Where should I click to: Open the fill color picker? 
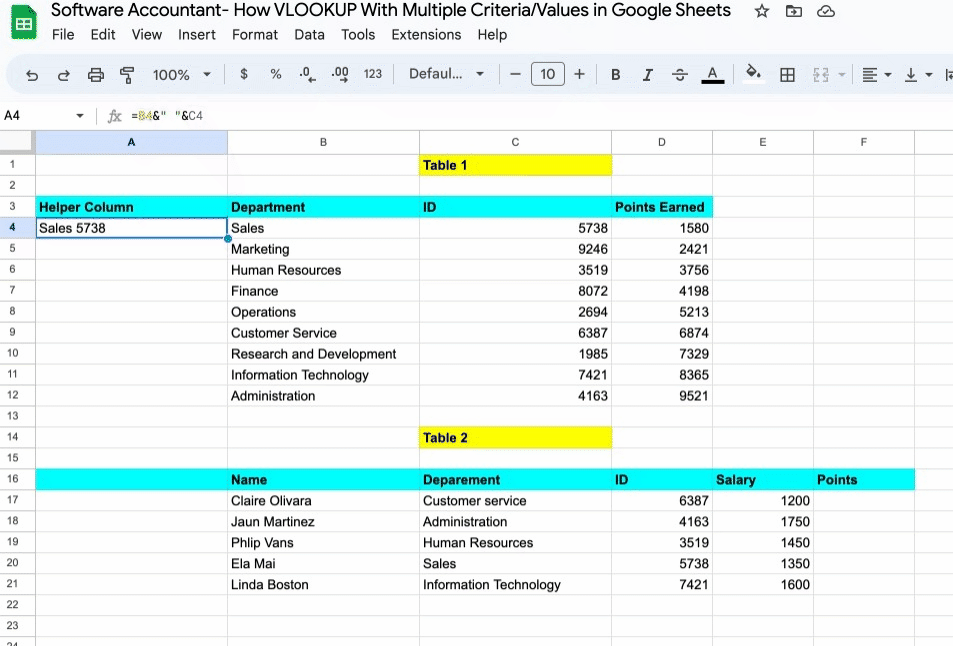pyautogui.click(x=753, y=74)
